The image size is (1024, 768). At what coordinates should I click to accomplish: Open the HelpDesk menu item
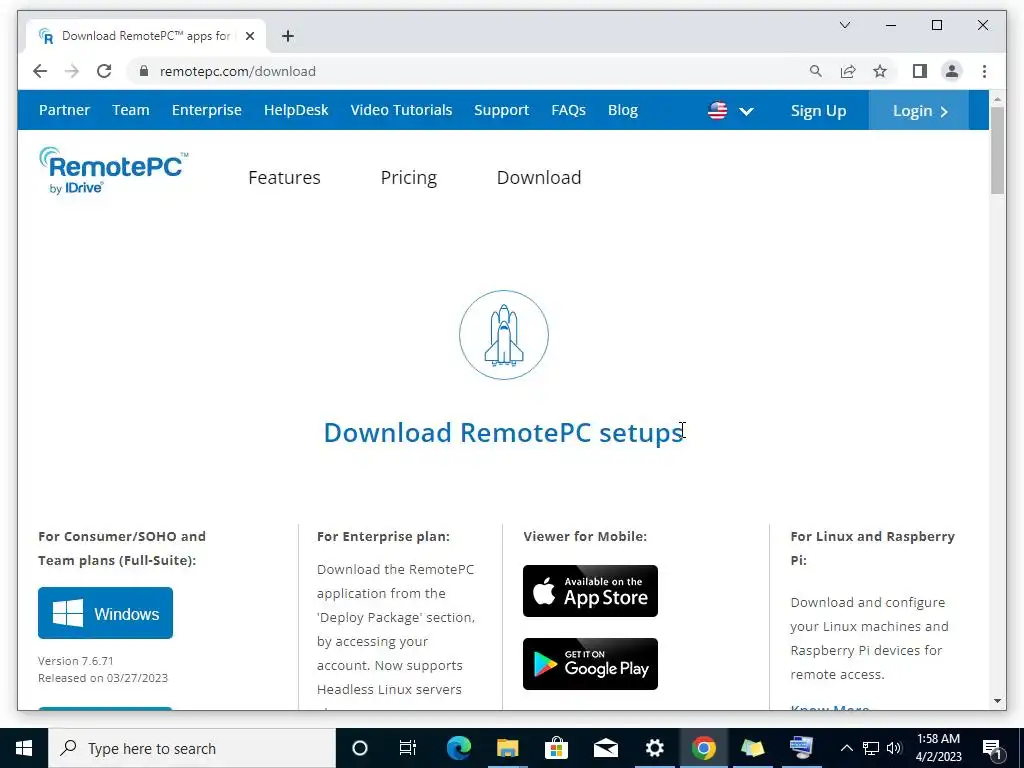point(296,110)
